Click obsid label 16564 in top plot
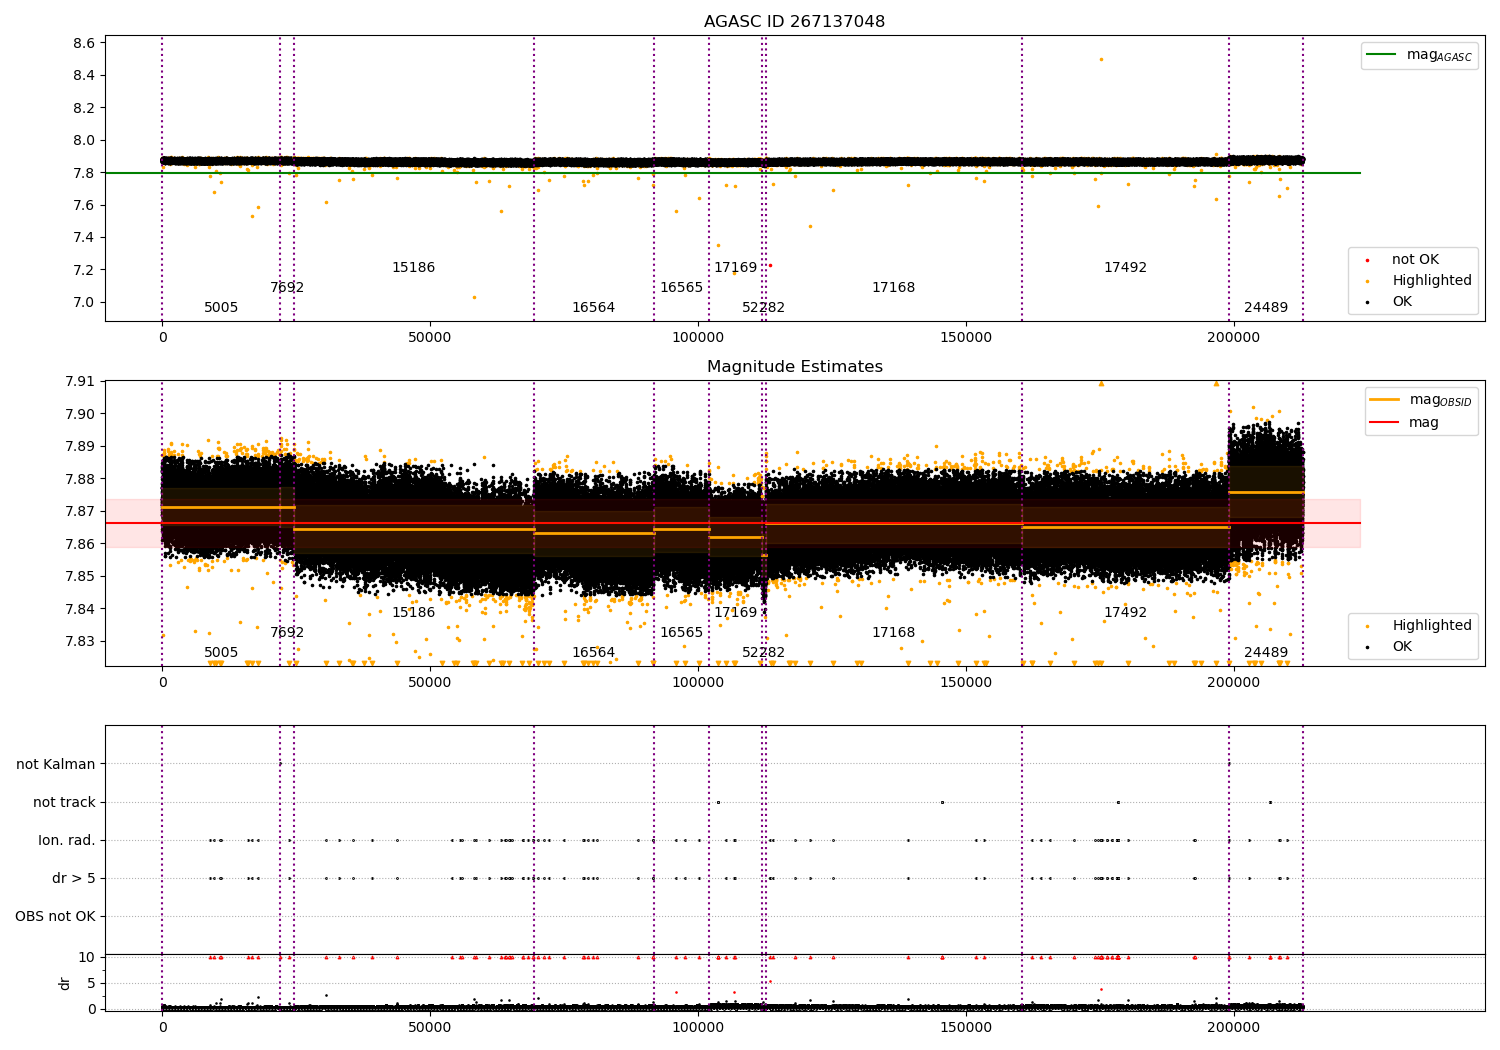Viewport: 1500px width, 1050px height. point(593,308)
